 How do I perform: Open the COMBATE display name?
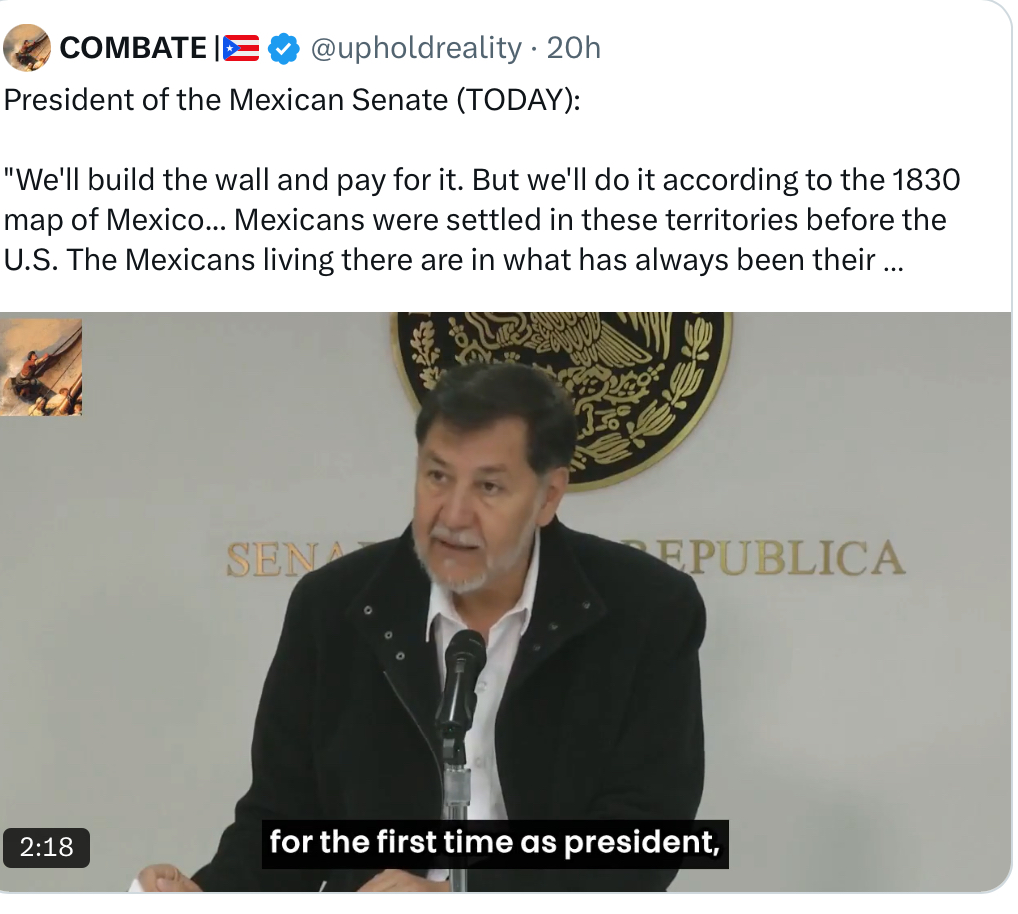click(133, 48)
